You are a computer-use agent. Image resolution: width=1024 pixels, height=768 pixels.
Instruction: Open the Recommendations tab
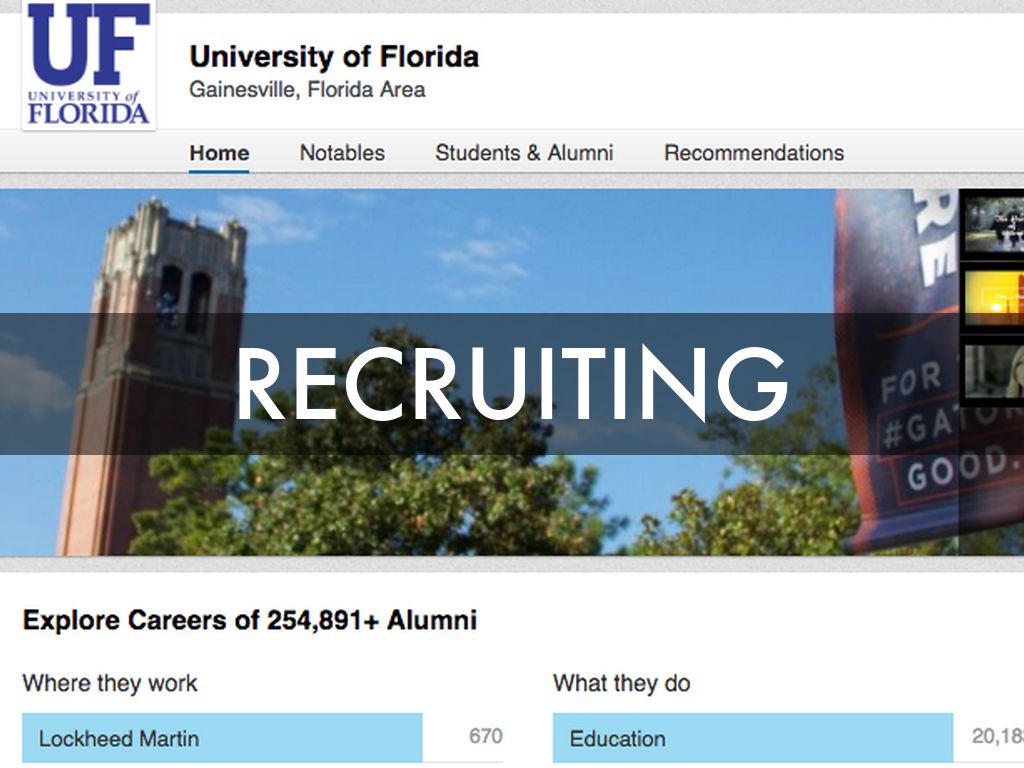coord(754,153)
